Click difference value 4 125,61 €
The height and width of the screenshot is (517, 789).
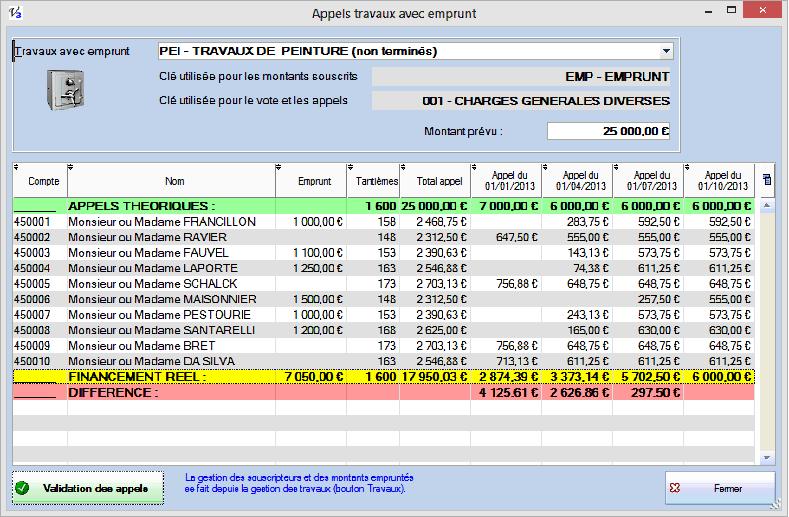(x=508, y=393)
